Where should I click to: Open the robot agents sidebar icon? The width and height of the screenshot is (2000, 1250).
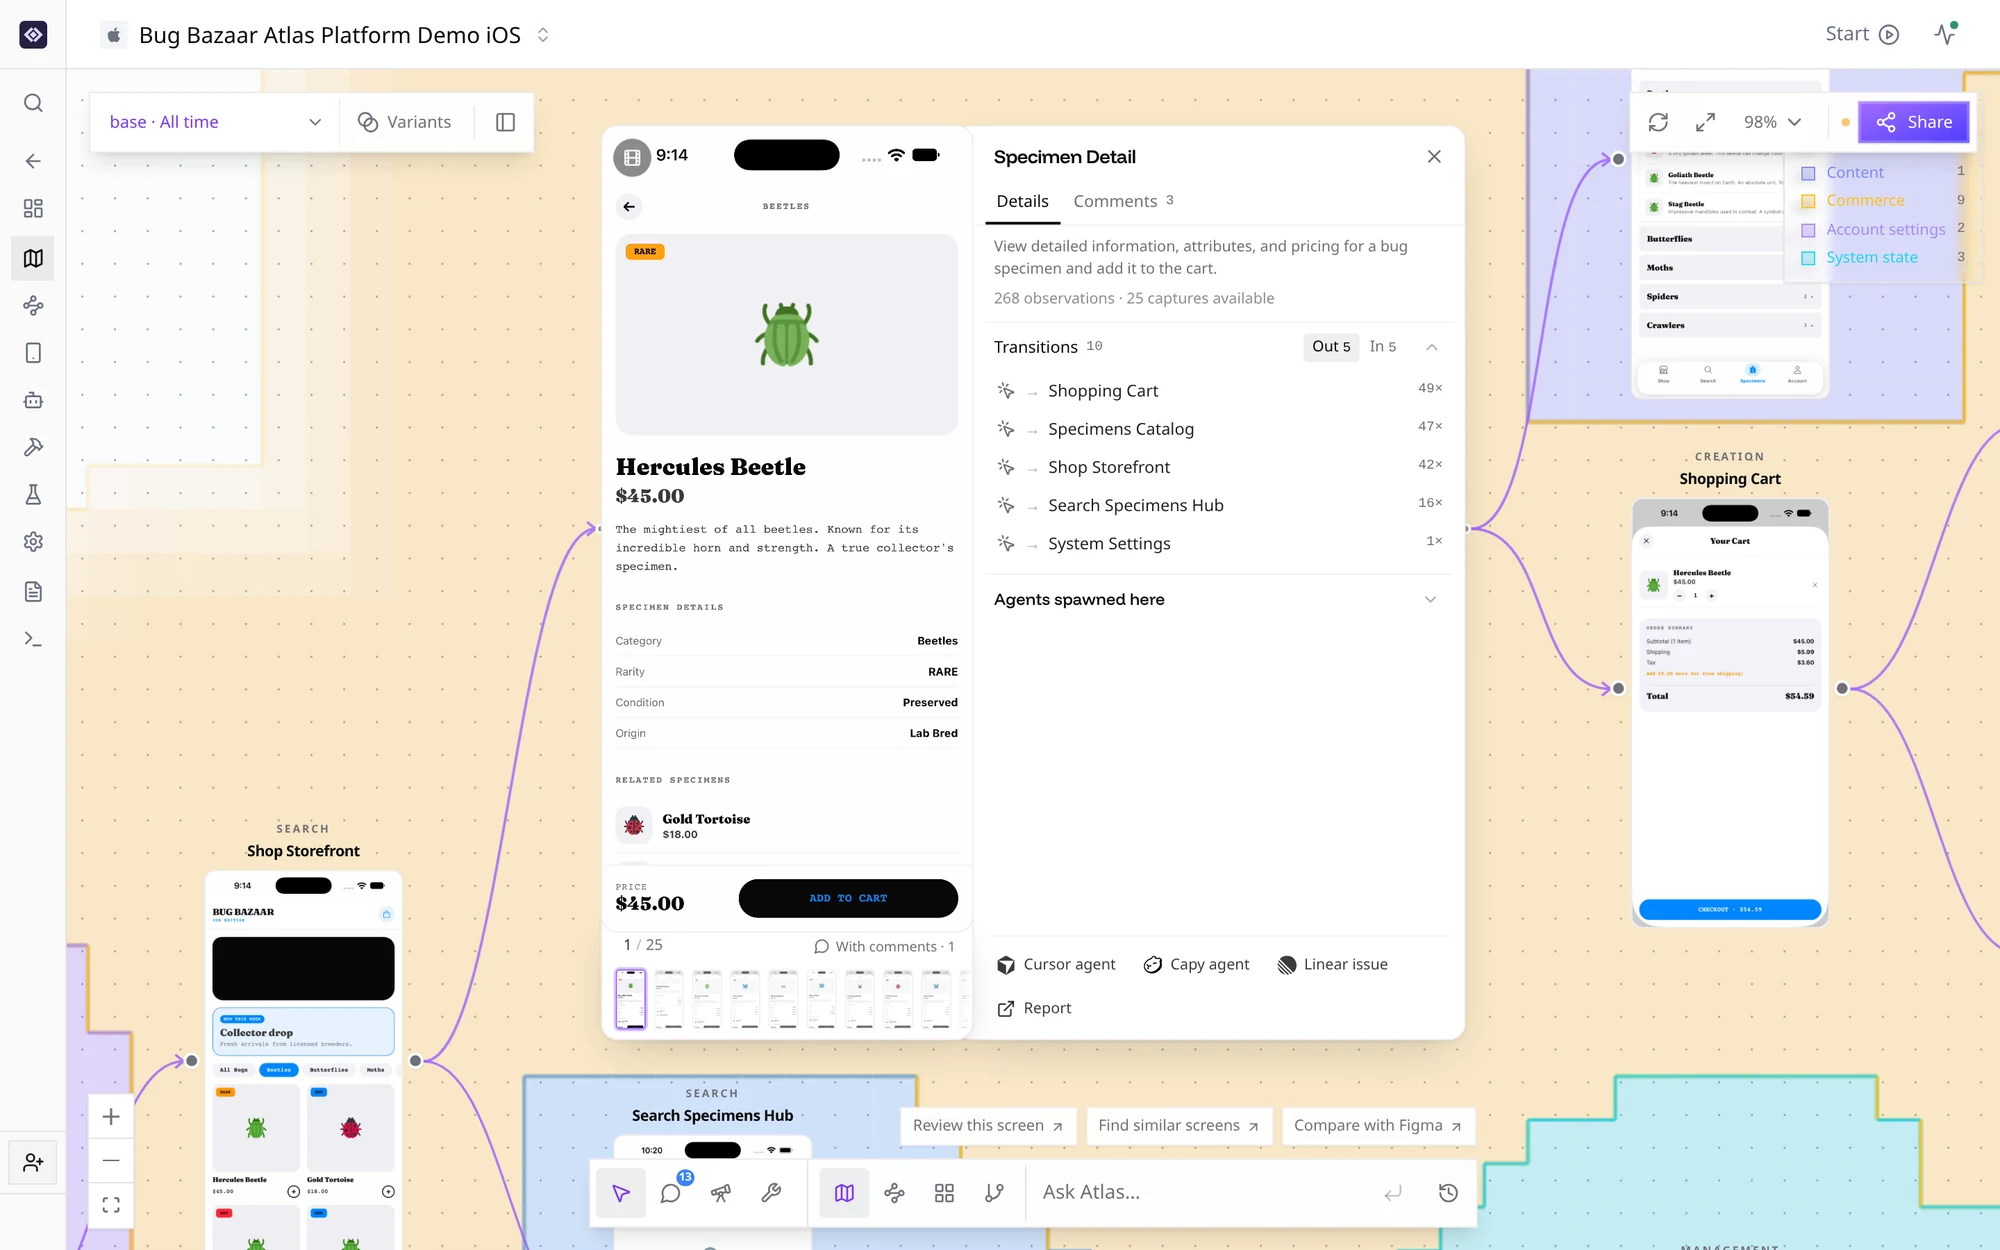(x=33, y=400)
